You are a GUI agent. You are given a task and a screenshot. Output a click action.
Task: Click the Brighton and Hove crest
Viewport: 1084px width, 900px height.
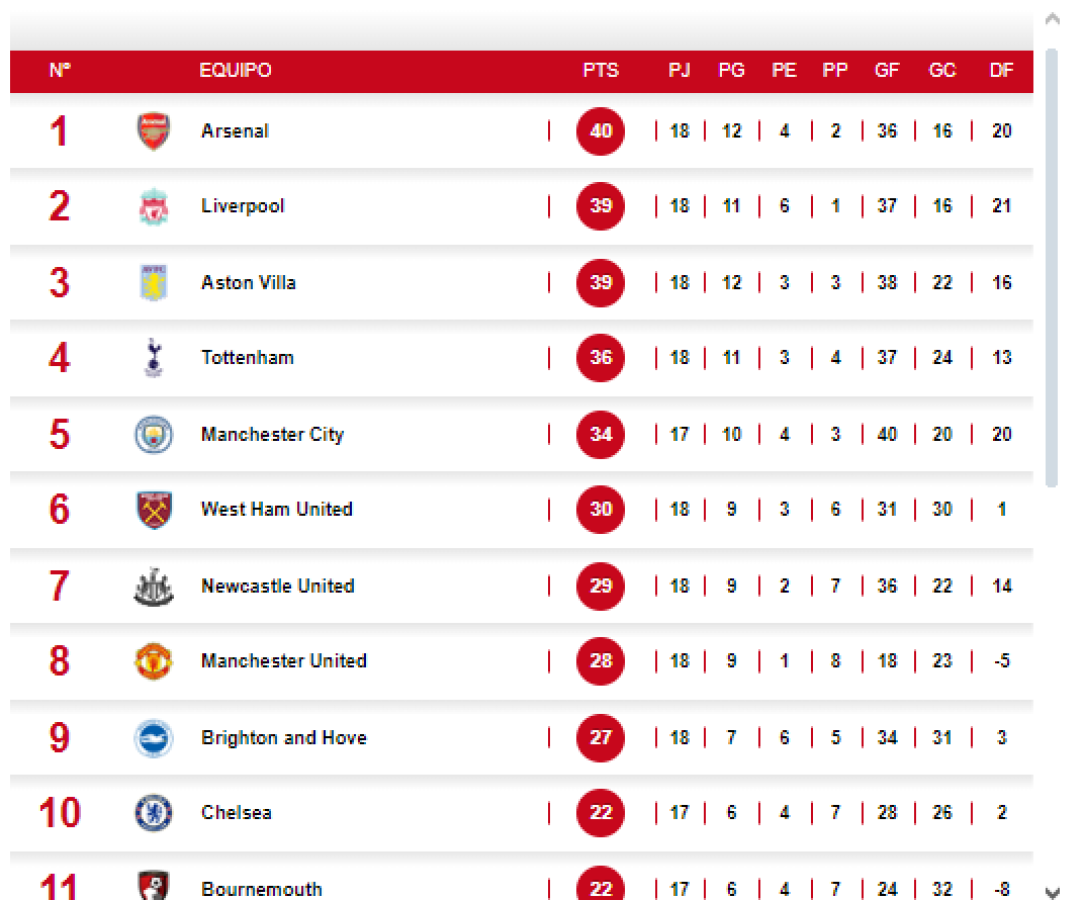(152, 737)
